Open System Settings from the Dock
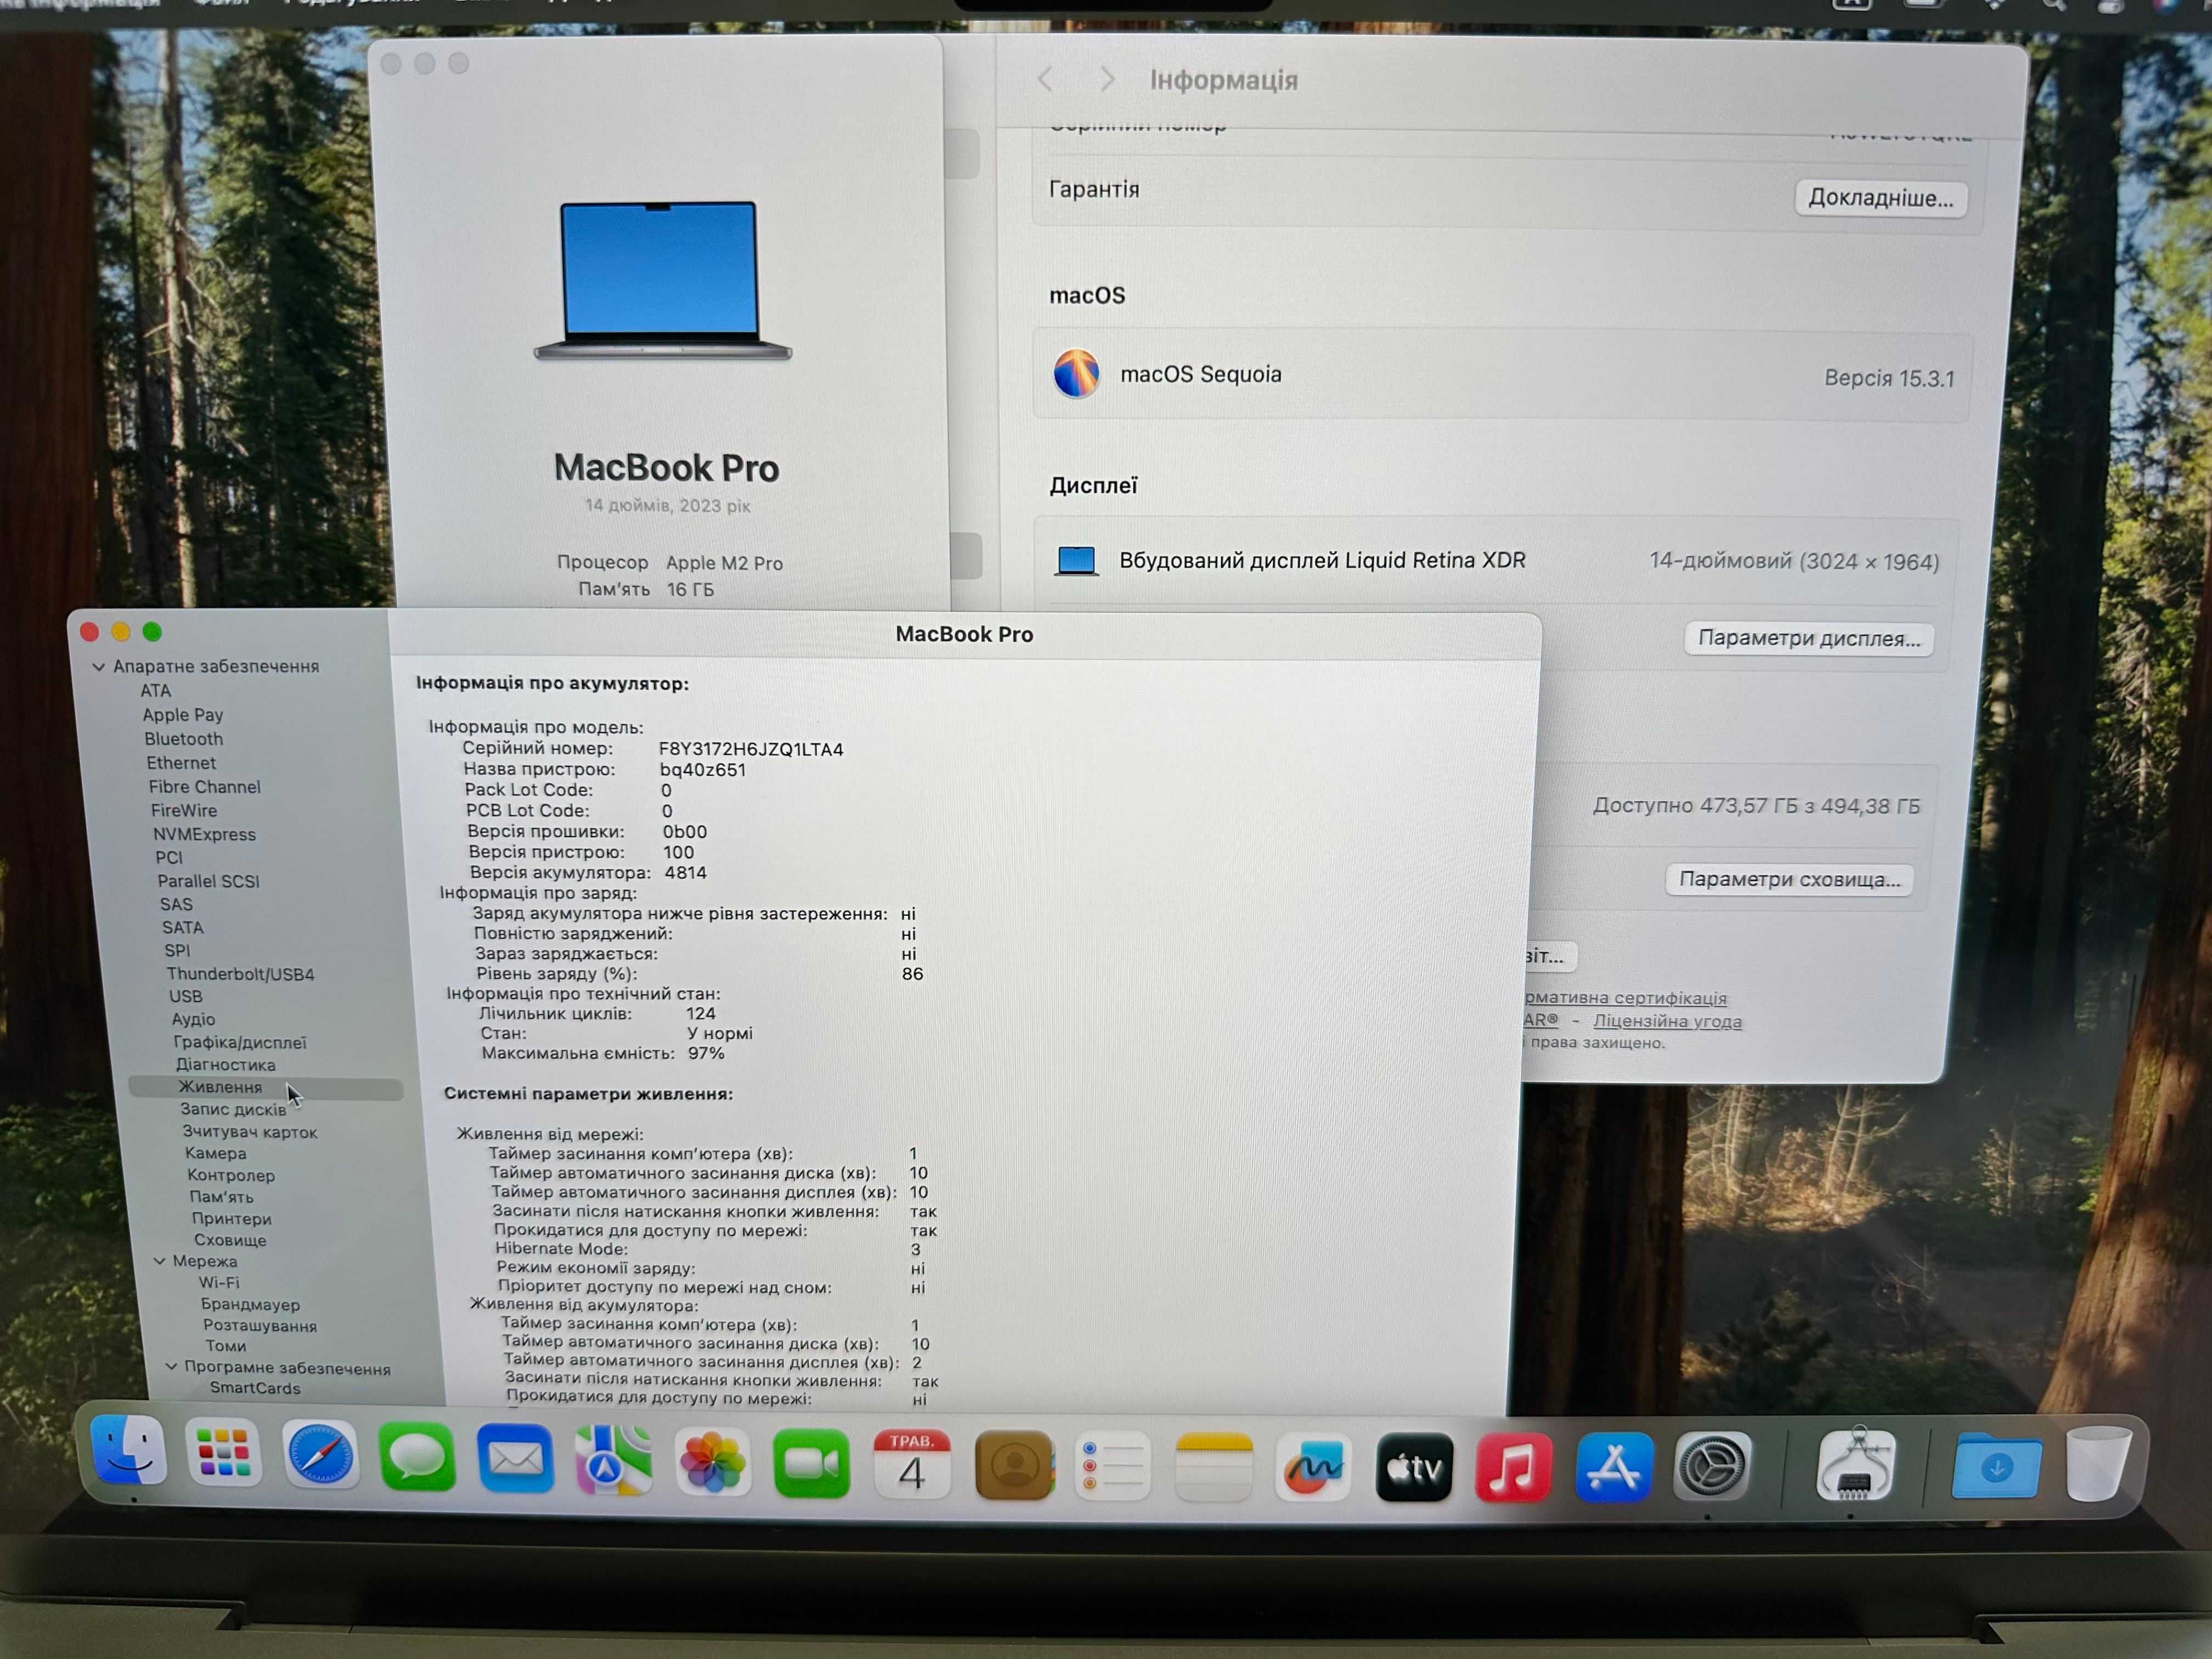The height and width of the screenshot is (1659, 2212). tap(1712, 1466)
